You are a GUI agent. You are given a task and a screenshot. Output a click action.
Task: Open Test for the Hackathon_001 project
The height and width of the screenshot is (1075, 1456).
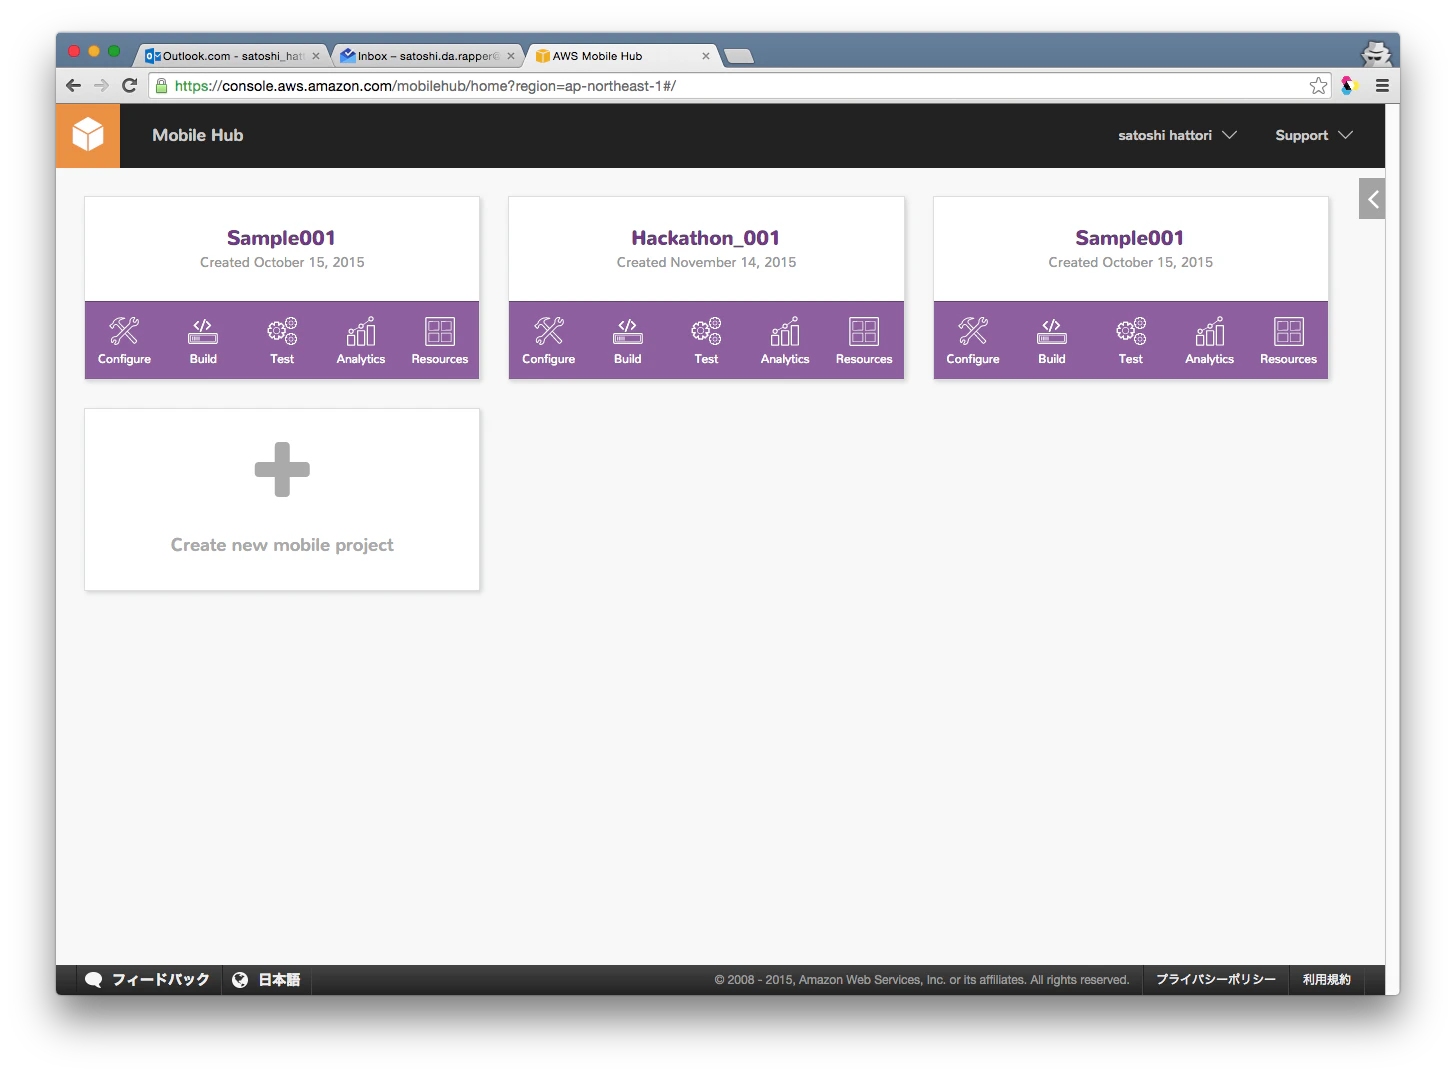click(706, 341)
